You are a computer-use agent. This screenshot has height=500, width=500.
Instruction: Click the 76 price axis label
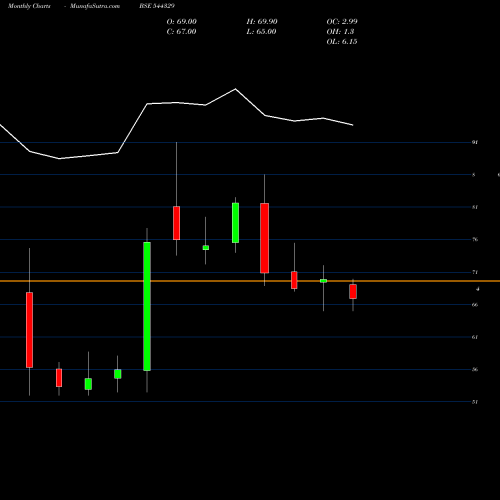tap(475, 239)
